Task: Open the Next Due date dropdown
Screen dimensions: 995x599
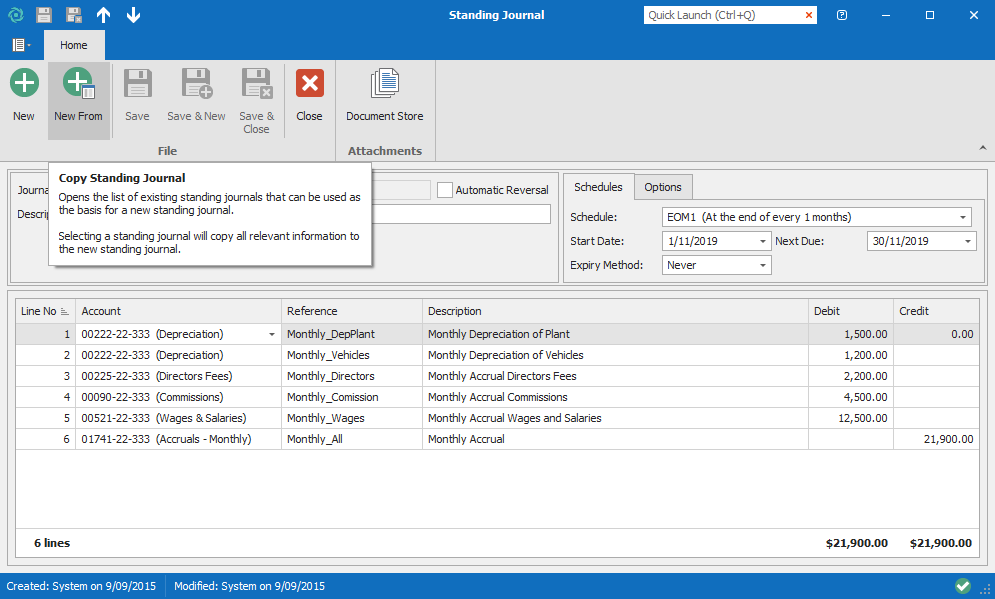Action: (x=968, y=241)
